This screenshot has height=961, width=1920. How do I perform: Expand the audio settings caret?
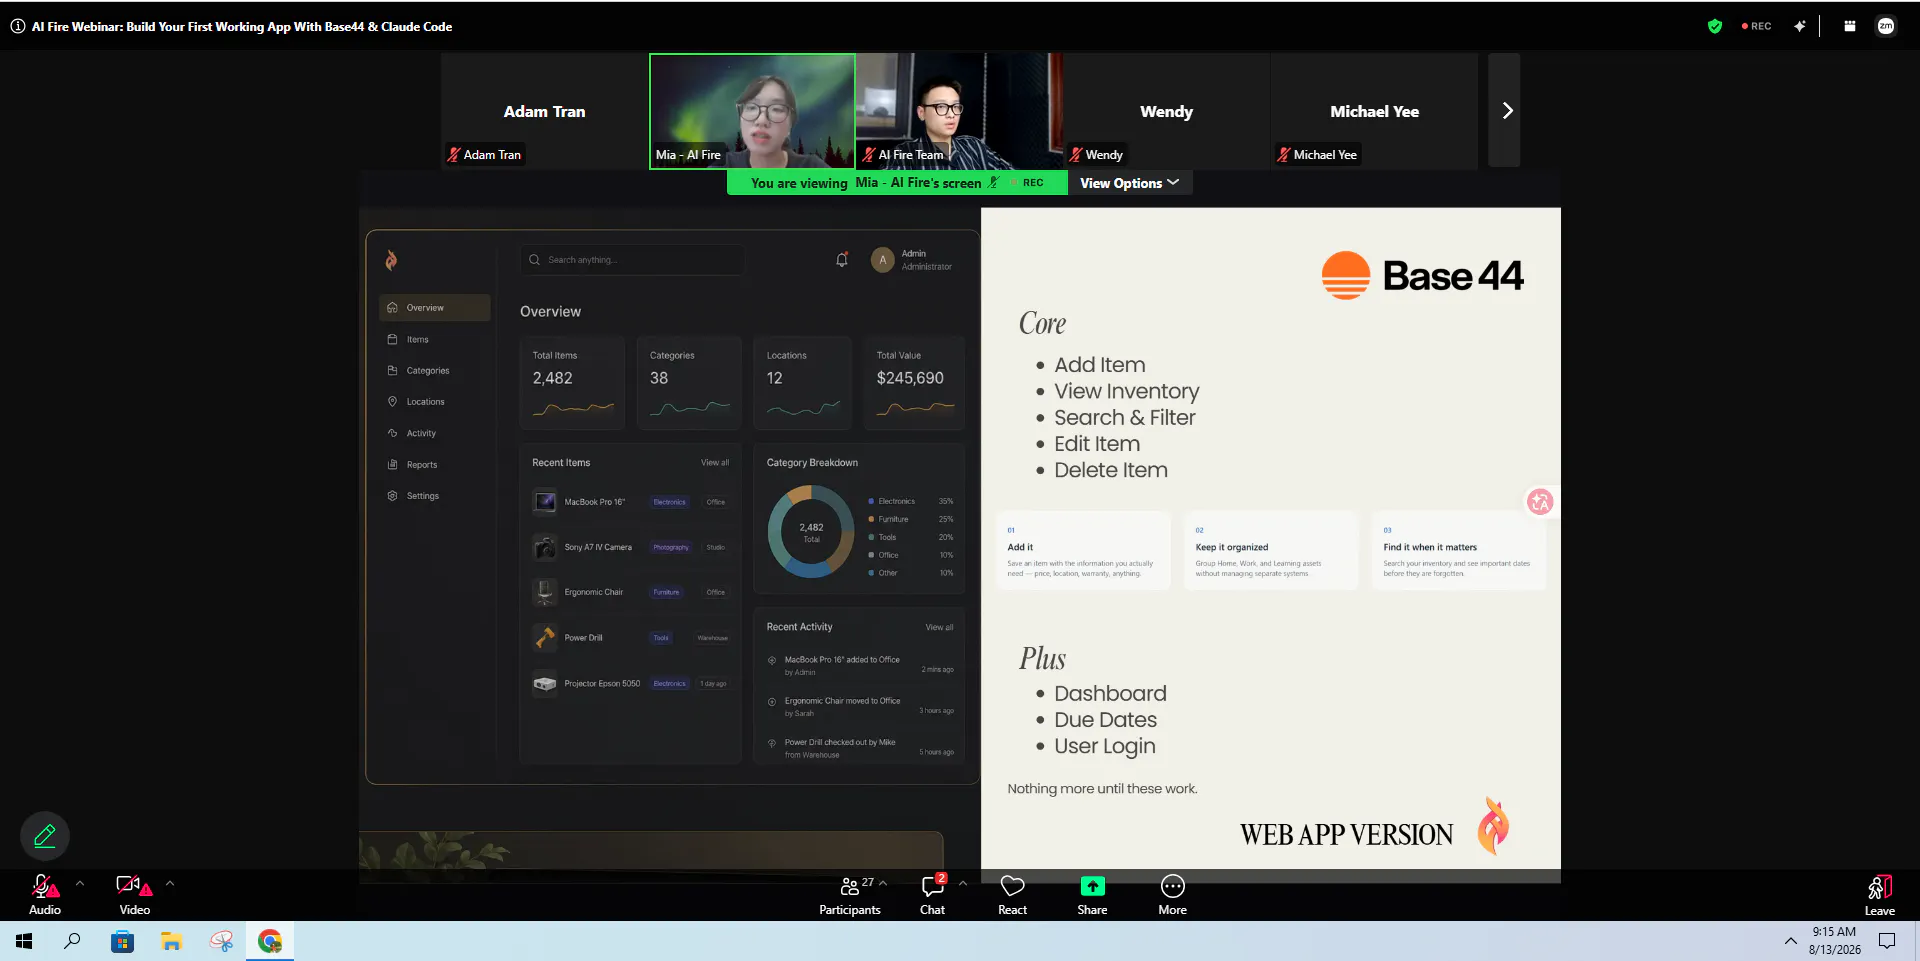click(80, 883)
